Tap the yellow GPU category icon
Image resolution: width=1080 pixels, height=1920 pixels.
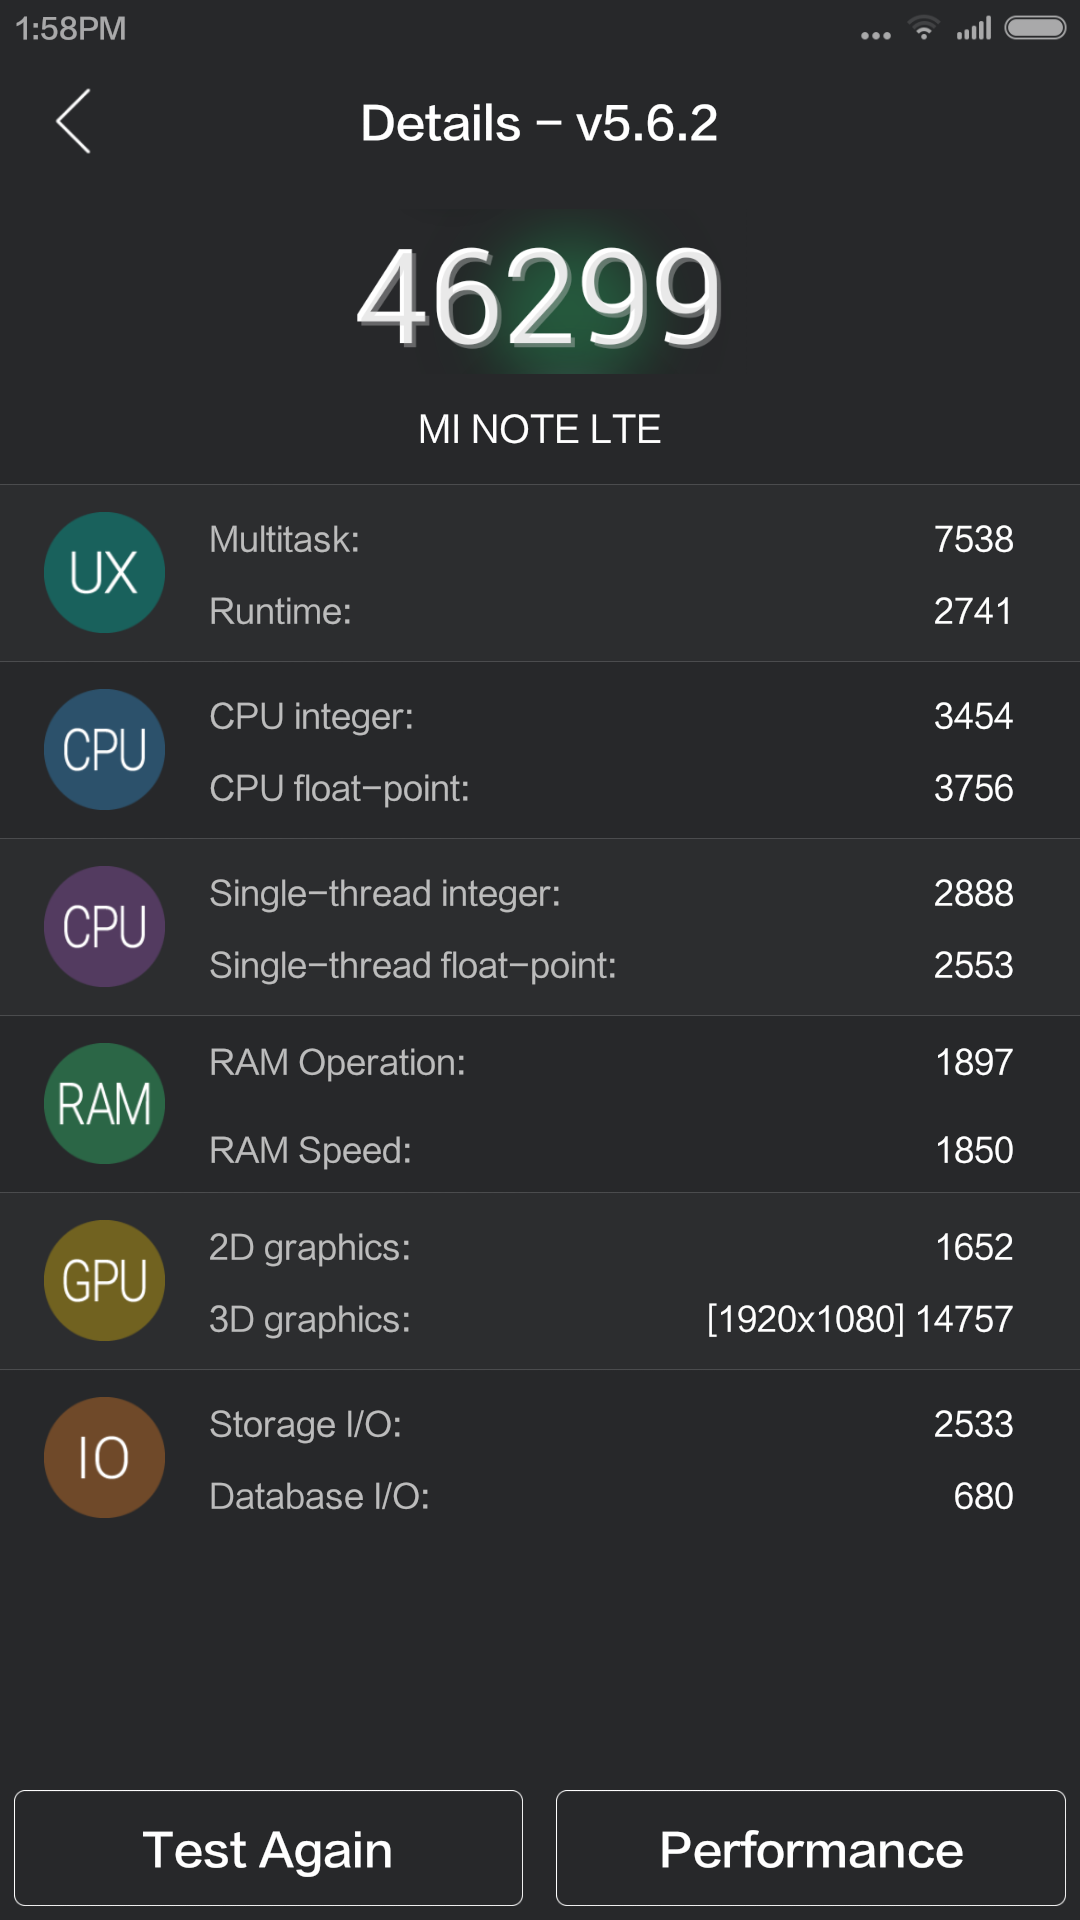pyautogui.click(x=104, y=1281)
